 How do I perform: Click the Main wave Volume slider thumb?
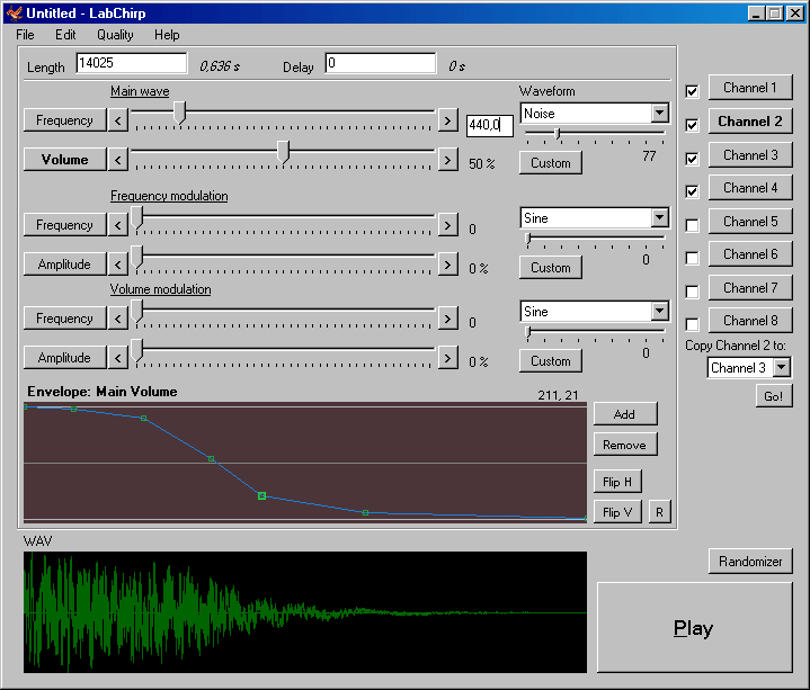(283, 152)
